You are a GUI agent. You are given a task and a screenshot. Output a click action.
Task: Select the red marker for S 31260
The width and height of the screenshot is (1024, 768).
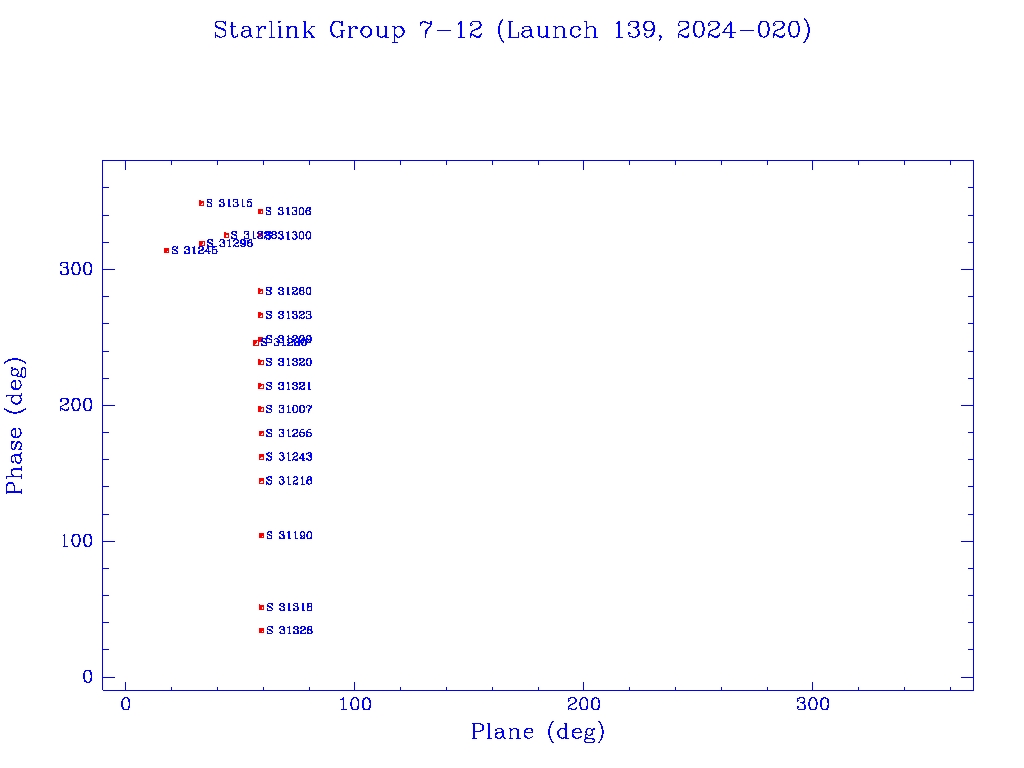[260, 291]
